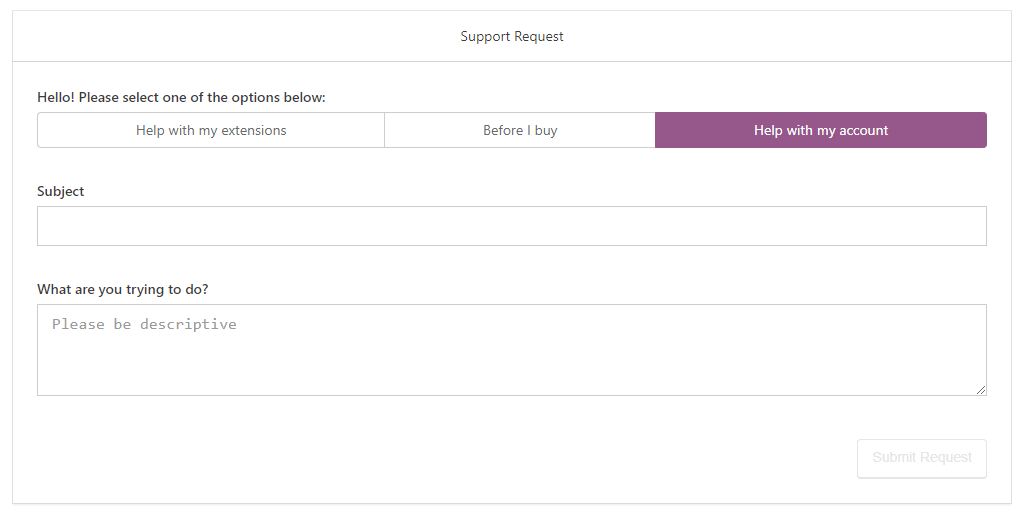This screenshot has height=516, width=1023.
Task: Click the large description box under What are you trying to do
Action: coord(512,350)
